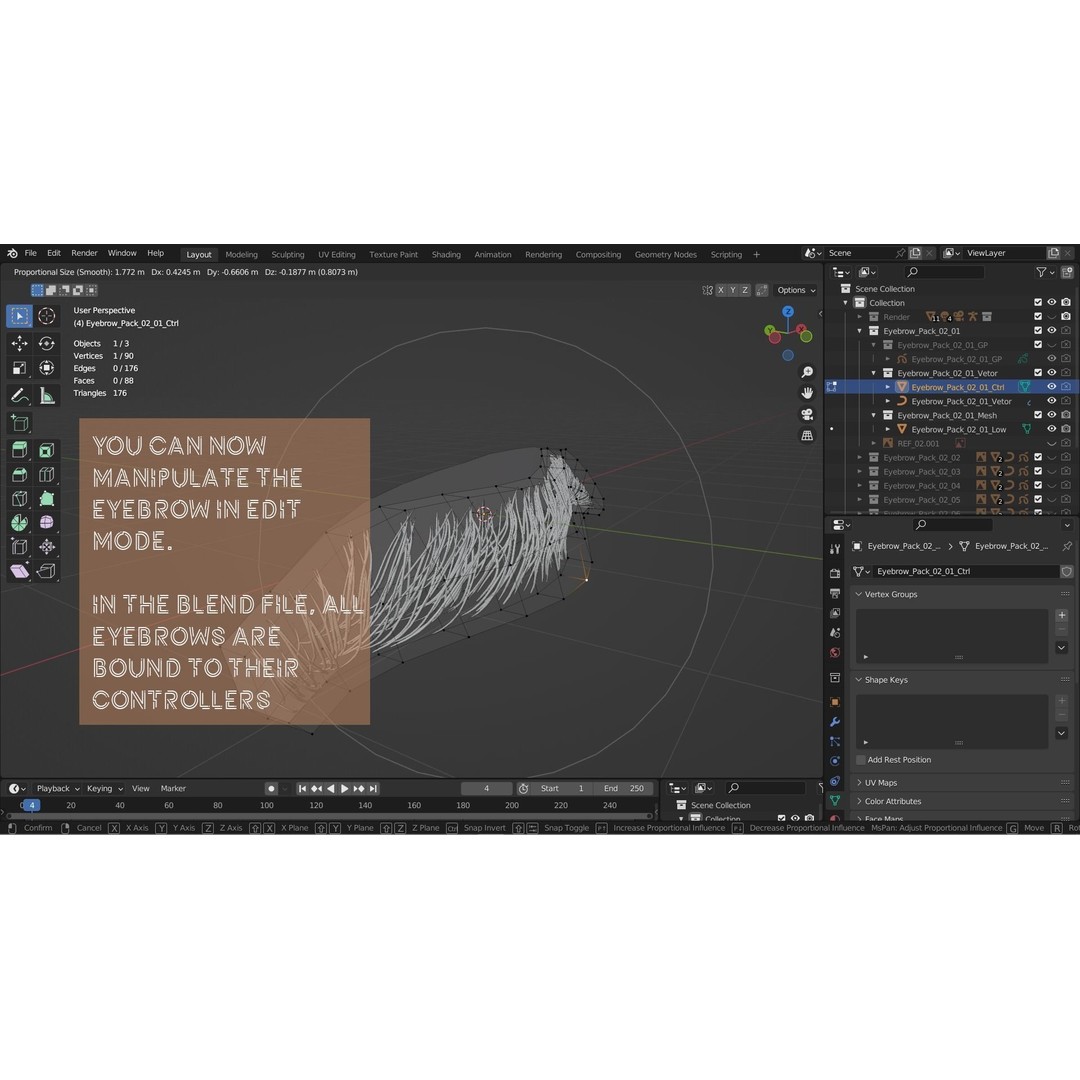Add a new vertex group with plus
This screenshot has height=1080, width=1080.
(1061, 615)
